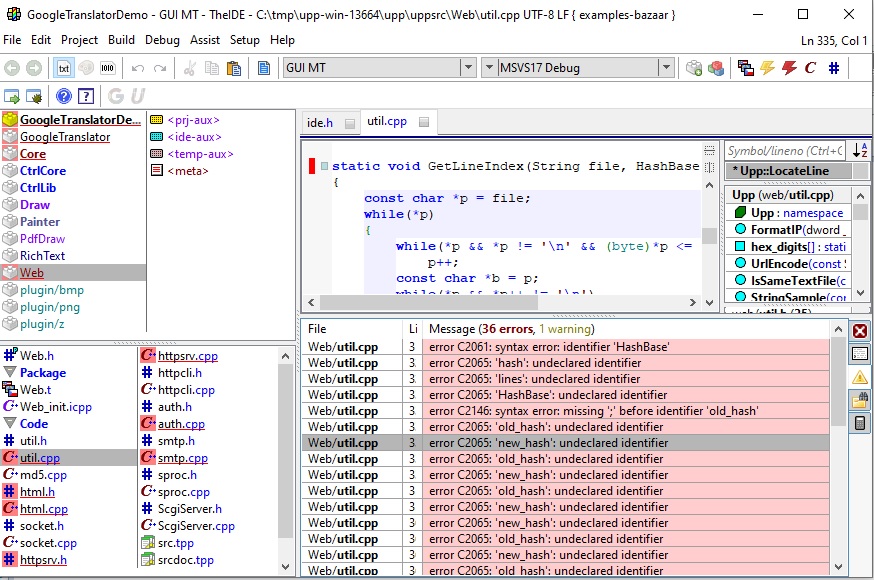Screen dimensions: 874x580
Task: Open the Build menu
Action: click(x=121, y=40)
